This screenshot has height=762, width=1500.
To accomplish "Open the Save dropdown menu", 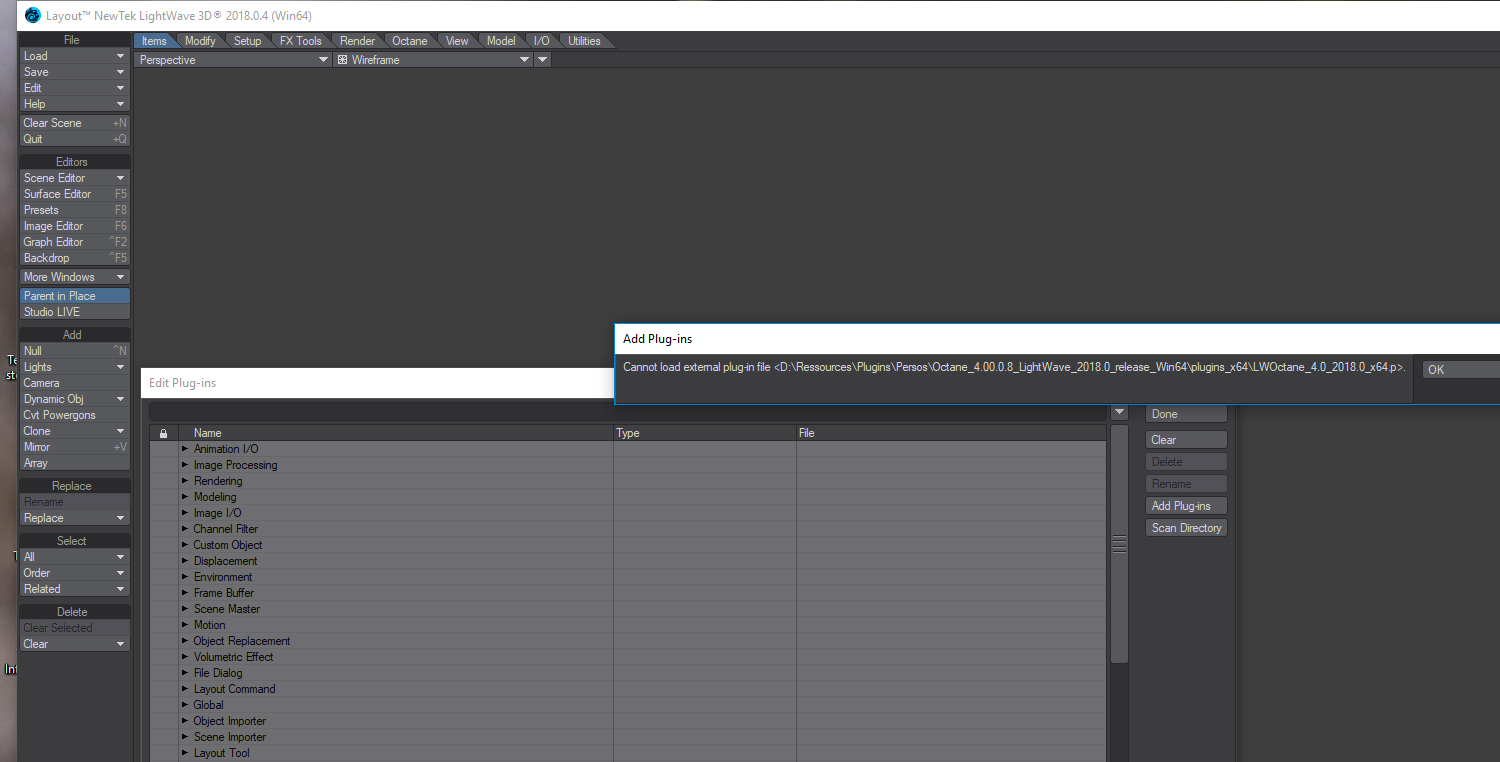I will 75,72.
